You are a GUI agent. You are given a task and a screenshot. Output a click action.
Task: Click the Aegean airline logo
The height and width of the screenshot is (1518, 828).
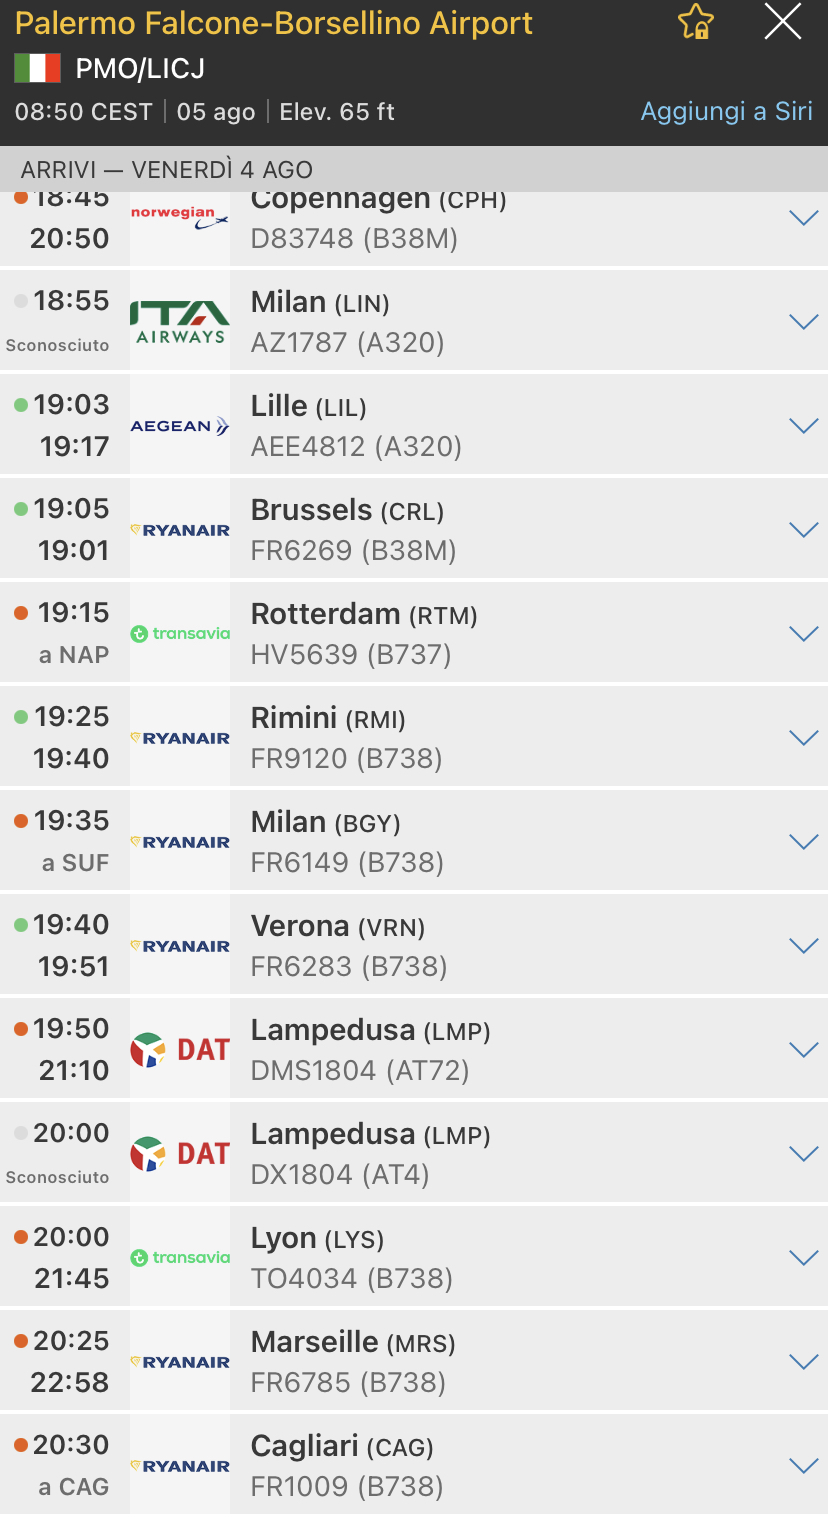point(180,426)
